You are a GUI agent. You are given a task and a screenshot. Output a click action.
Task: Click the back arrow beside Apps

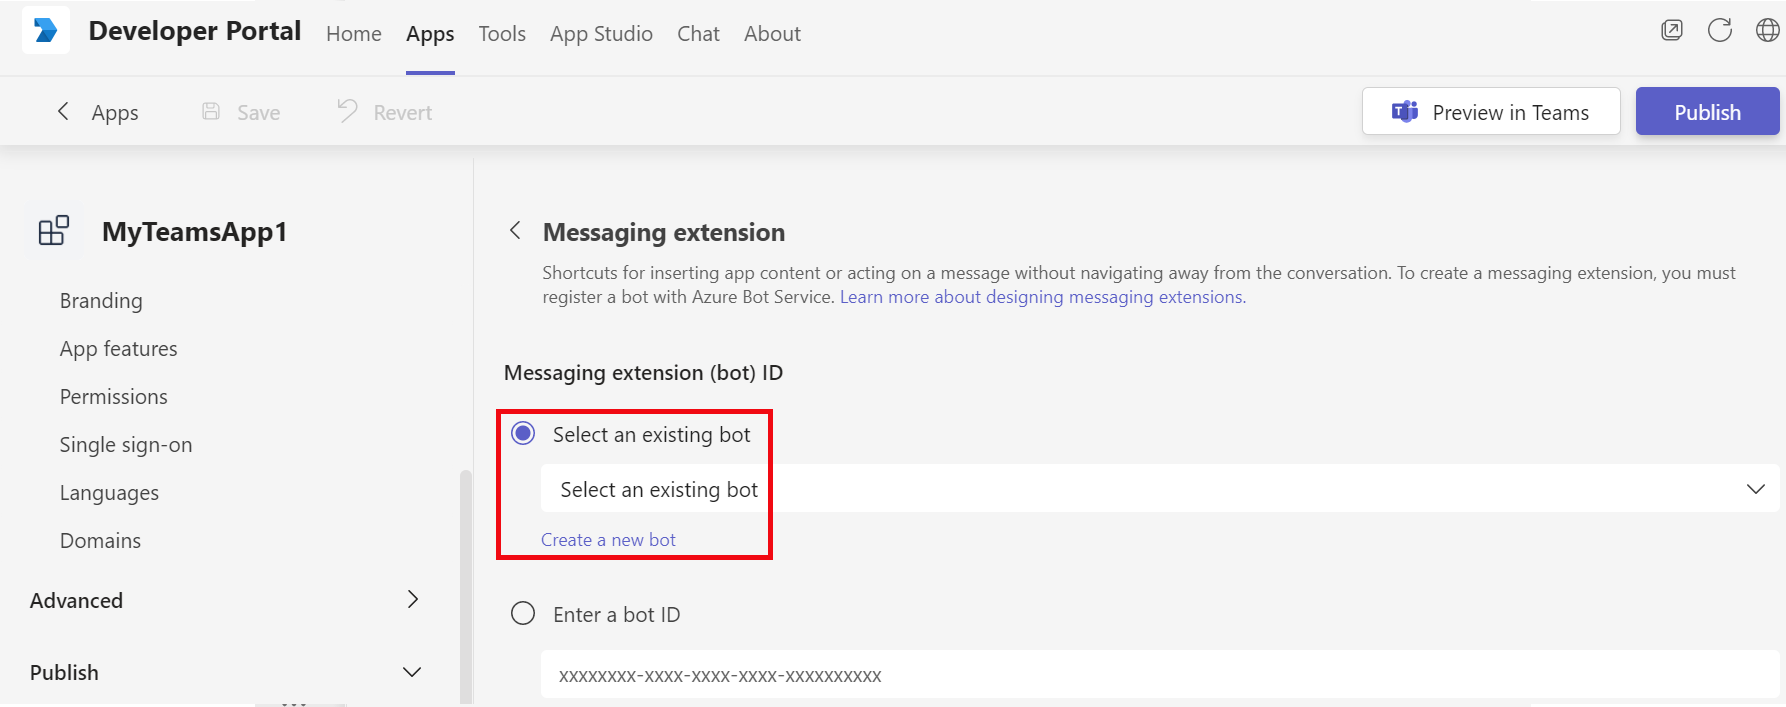tap(63, 111)
